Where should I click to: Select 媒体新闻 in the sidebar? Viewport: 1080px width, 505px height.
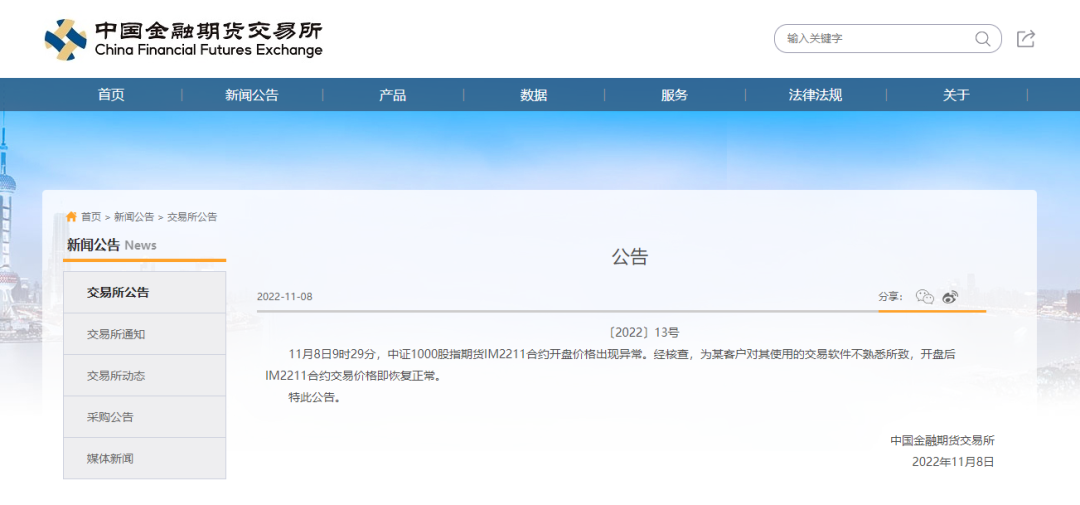[x=145, y=458]
